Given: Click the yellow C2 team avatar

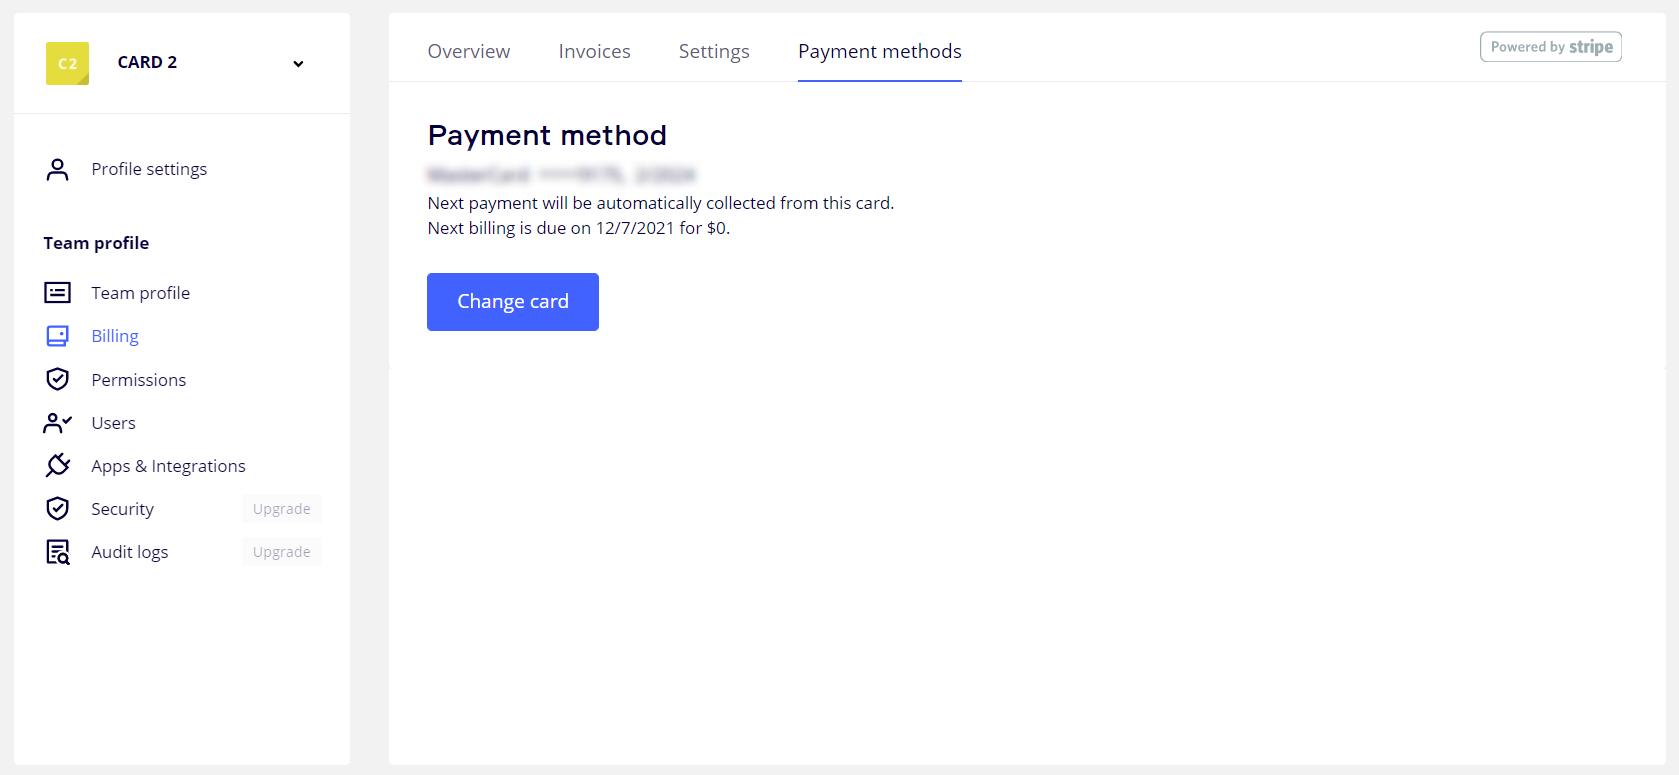Looking at the screenshot, I should (67, 63).
